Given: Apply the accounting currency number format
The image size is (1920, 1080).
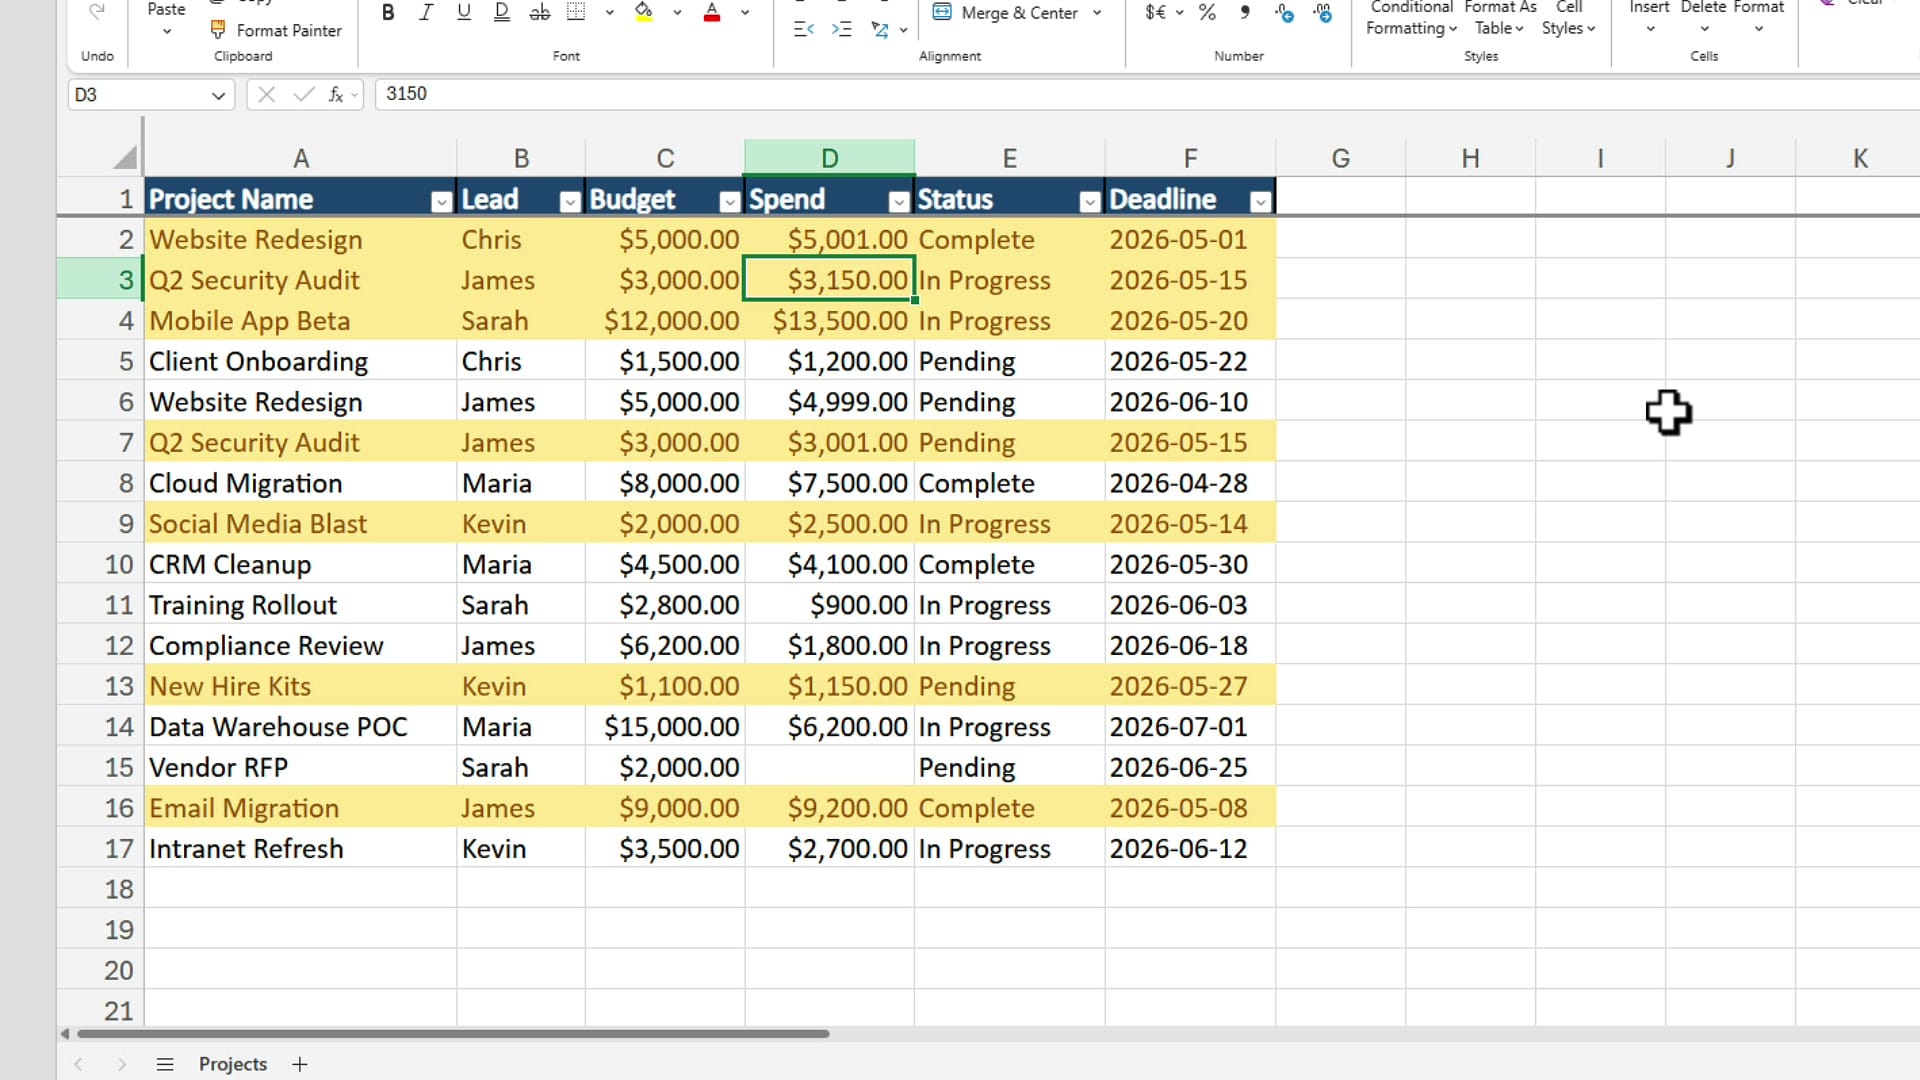Looking at the screenshot, I should click(1155, 13).
